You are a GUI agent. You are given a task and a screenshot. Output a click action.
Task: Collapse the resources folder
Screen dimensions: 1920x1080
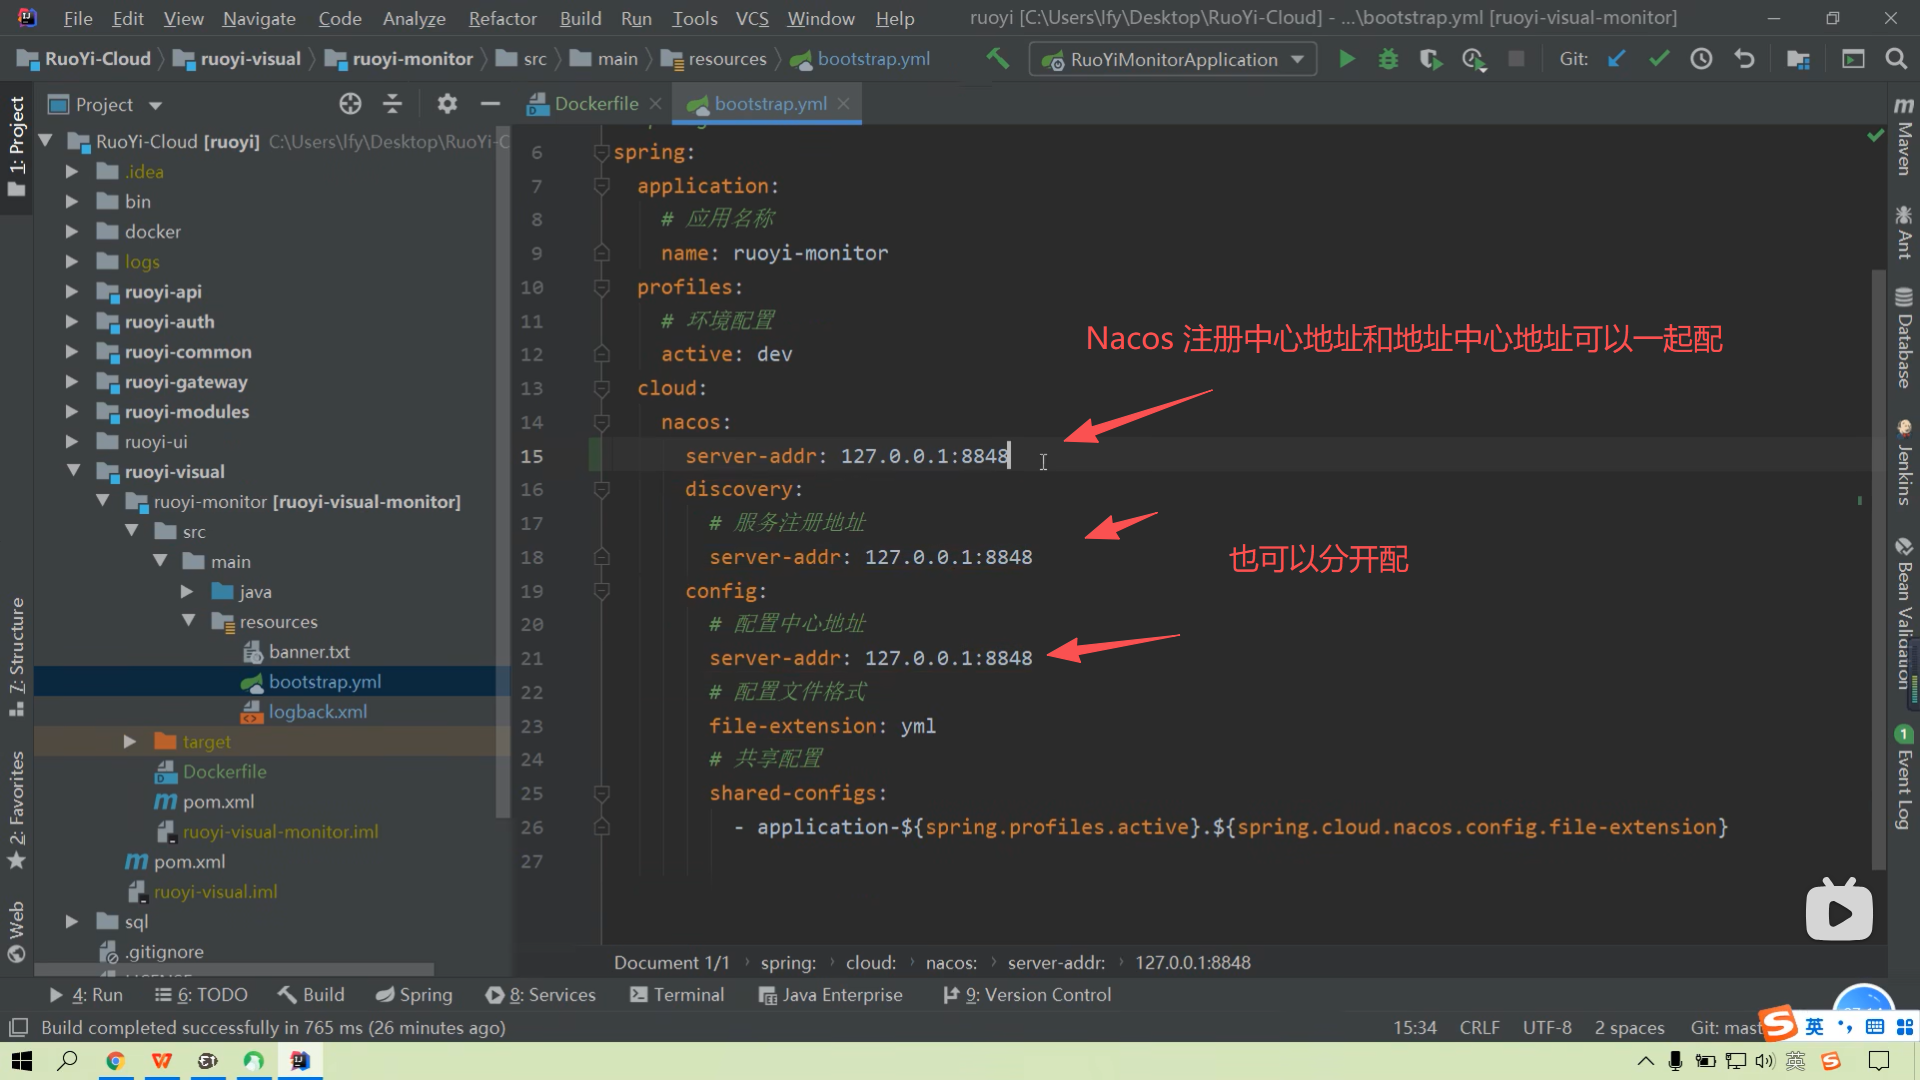tap(189, 620)
